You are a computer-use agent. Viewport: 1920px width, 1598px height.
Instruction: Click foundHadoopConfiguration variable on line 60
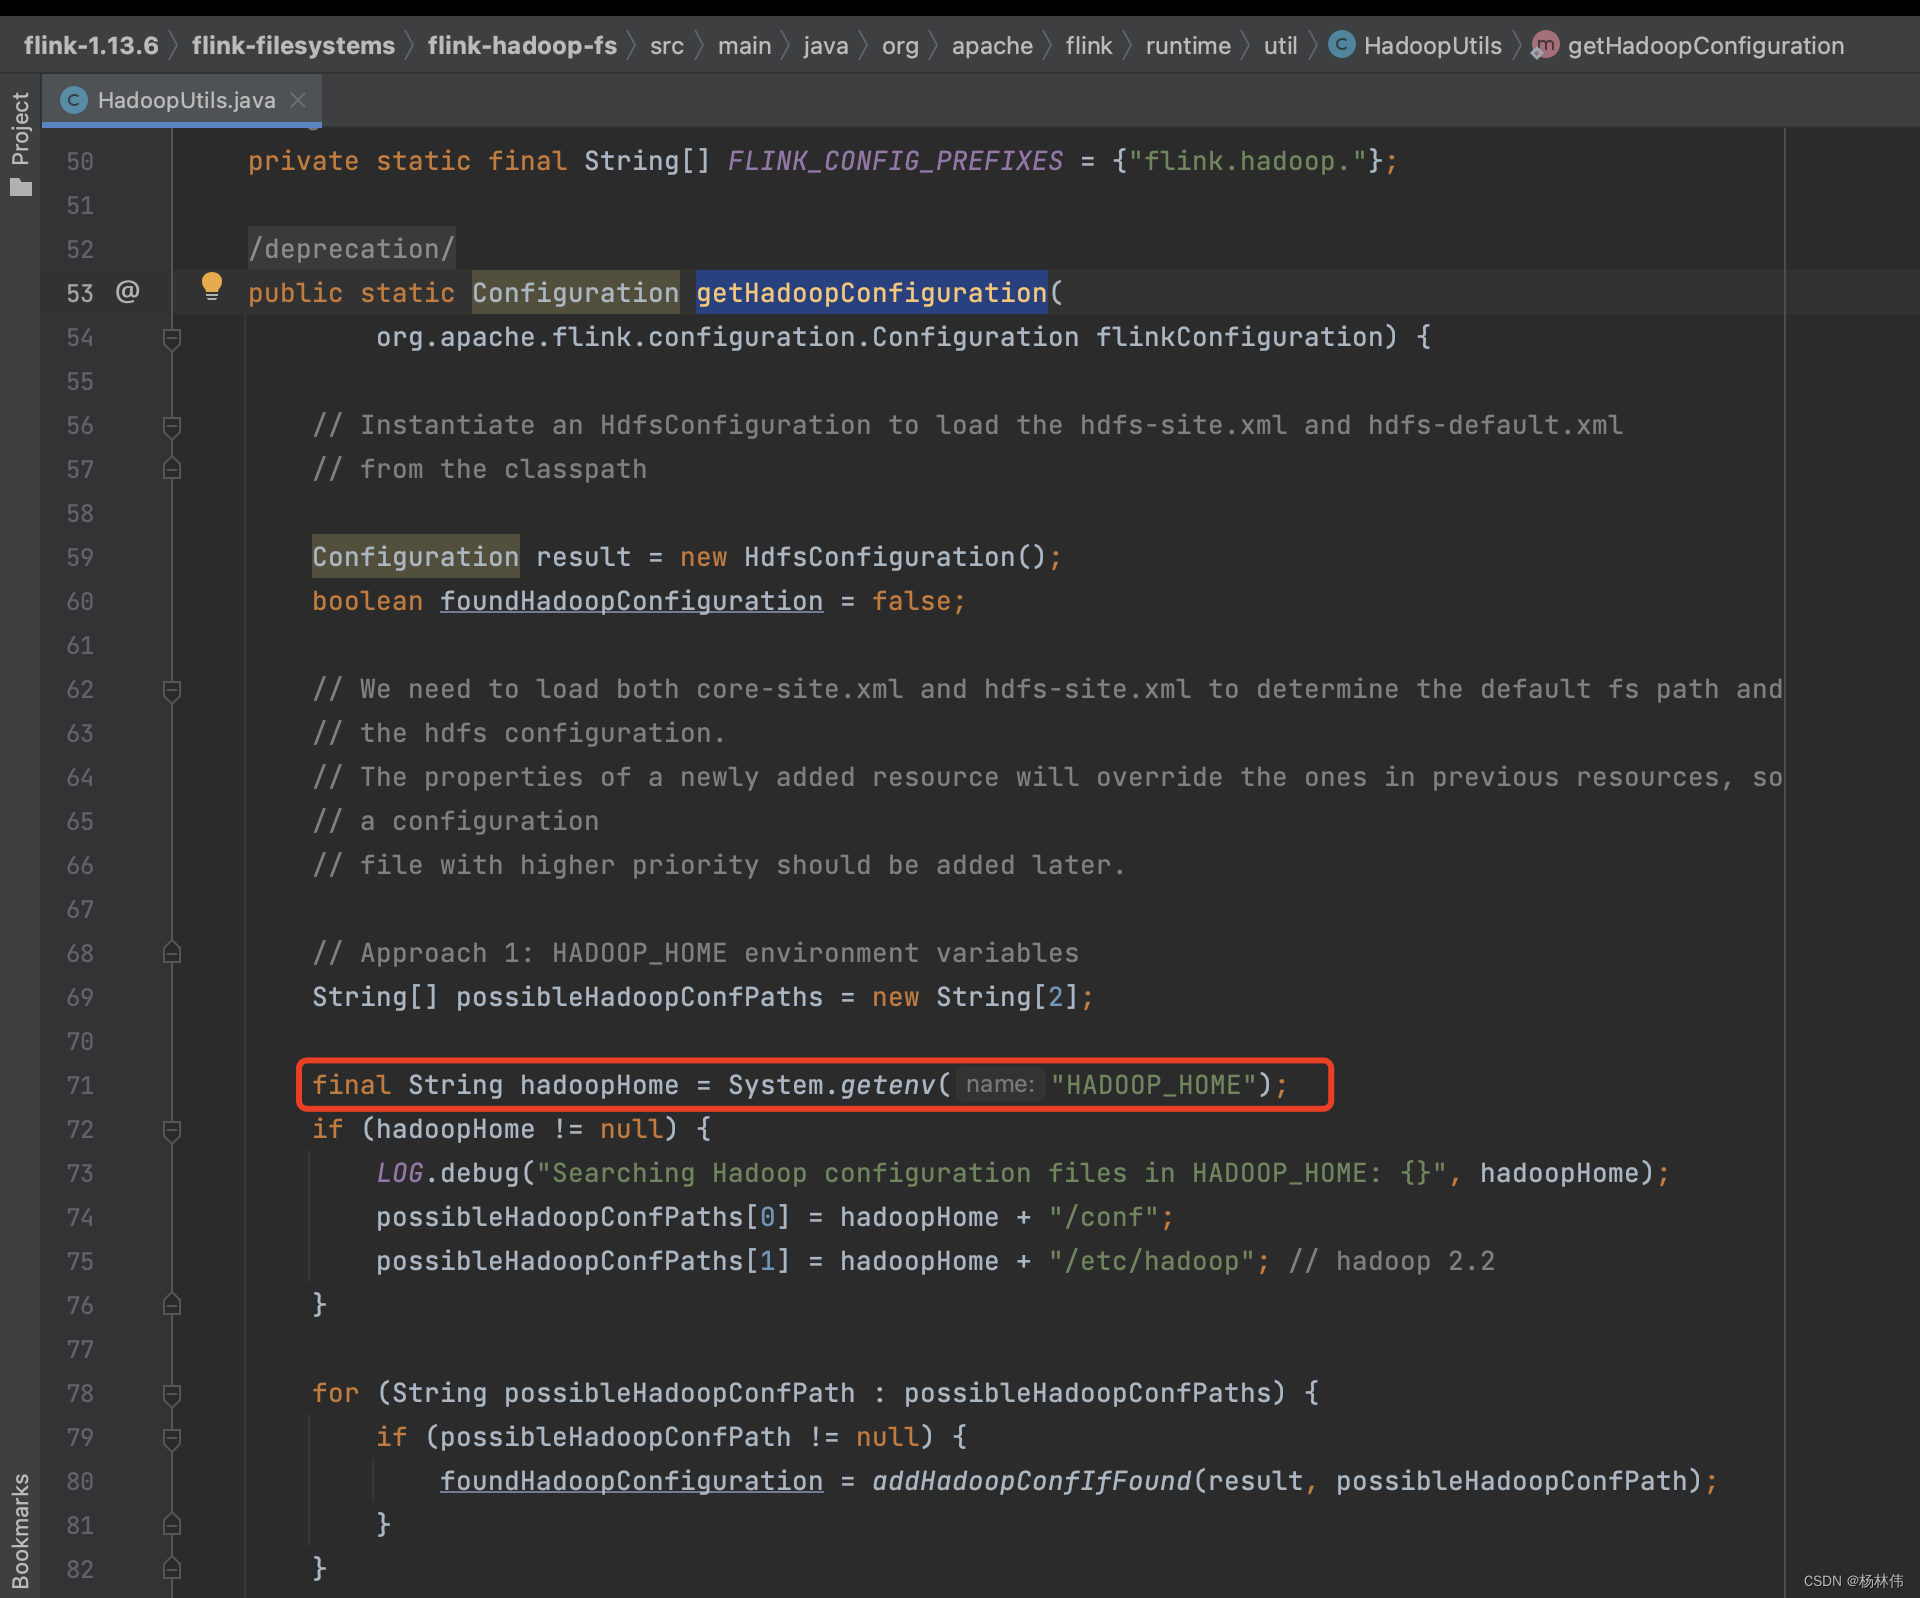pos(631,601)
